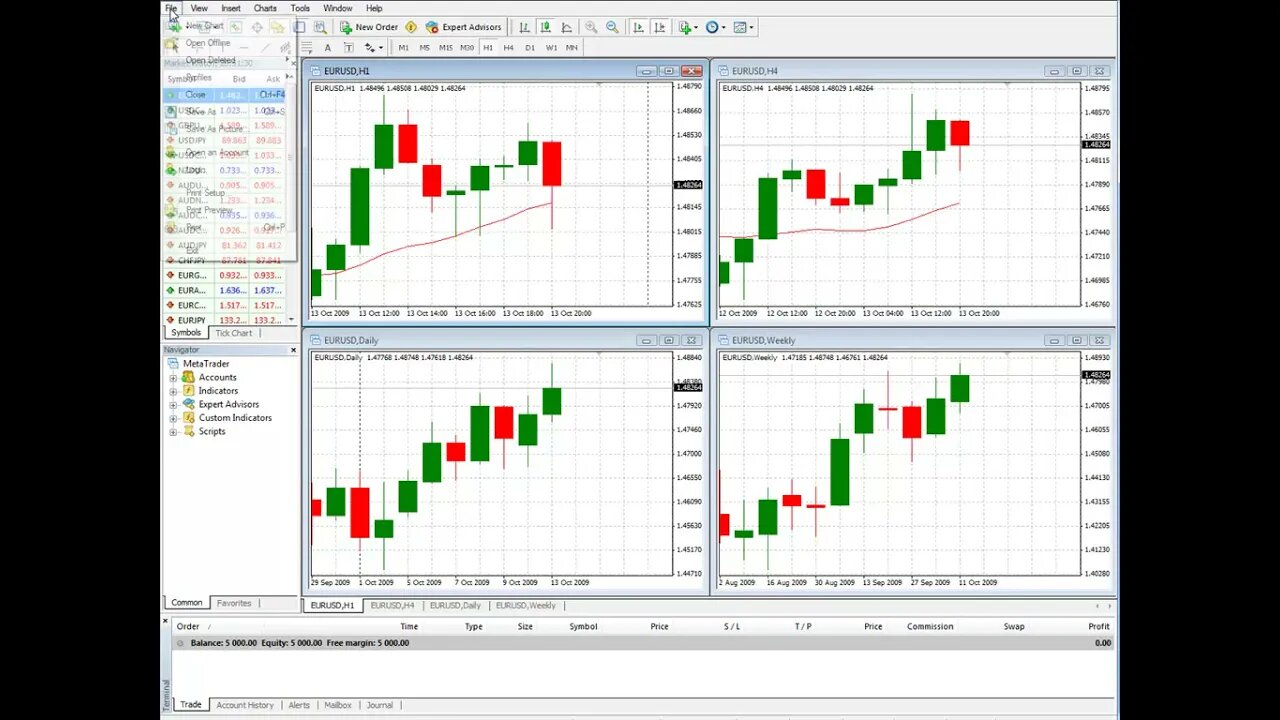Image resolution: width=1280 pixels, height=720 pixels.
Task: Open the Indicators dropdown arrow
Action: (696, 27)
